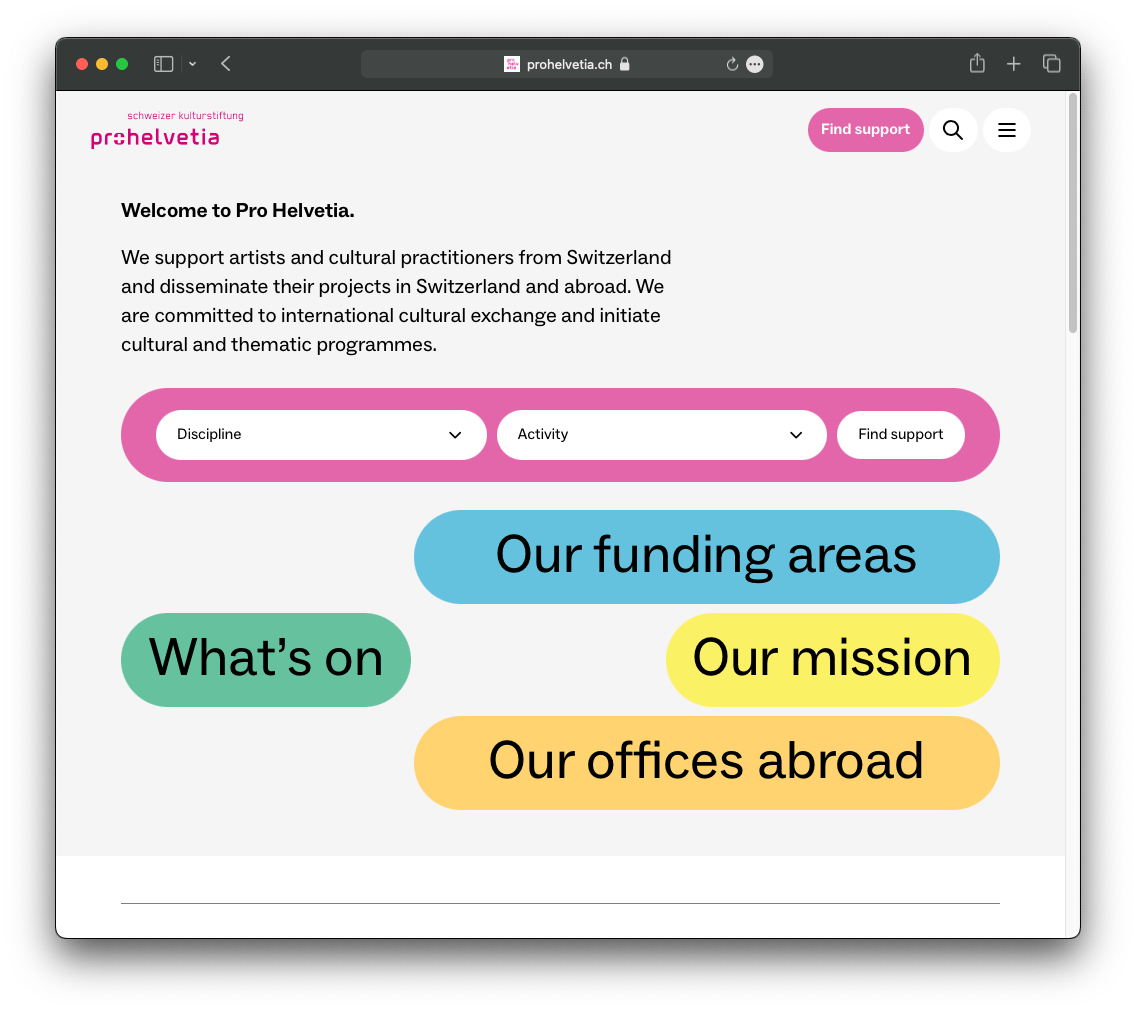1136x1012 pixels.
Task: Click the white Find support button
Action: (x=900, y=435)
